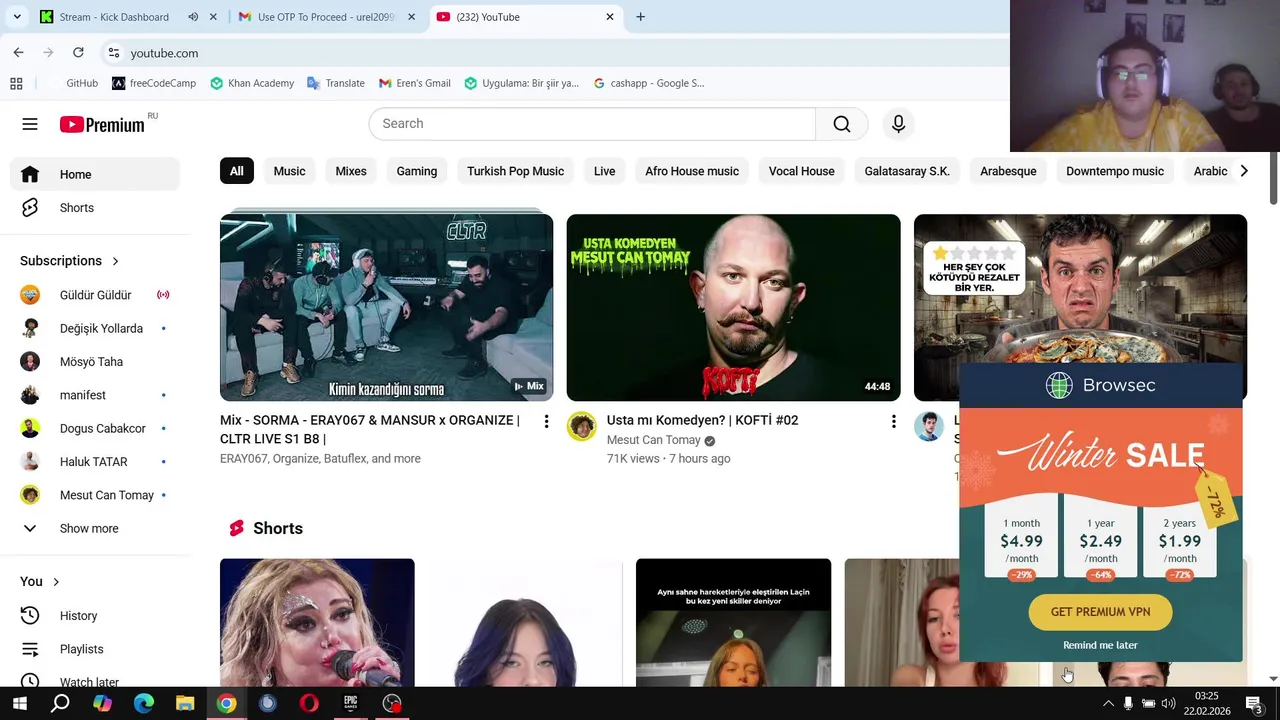Open Haluk TATAR subscription
Viewport: 1280px width, 720px height.
coord(96,462)
